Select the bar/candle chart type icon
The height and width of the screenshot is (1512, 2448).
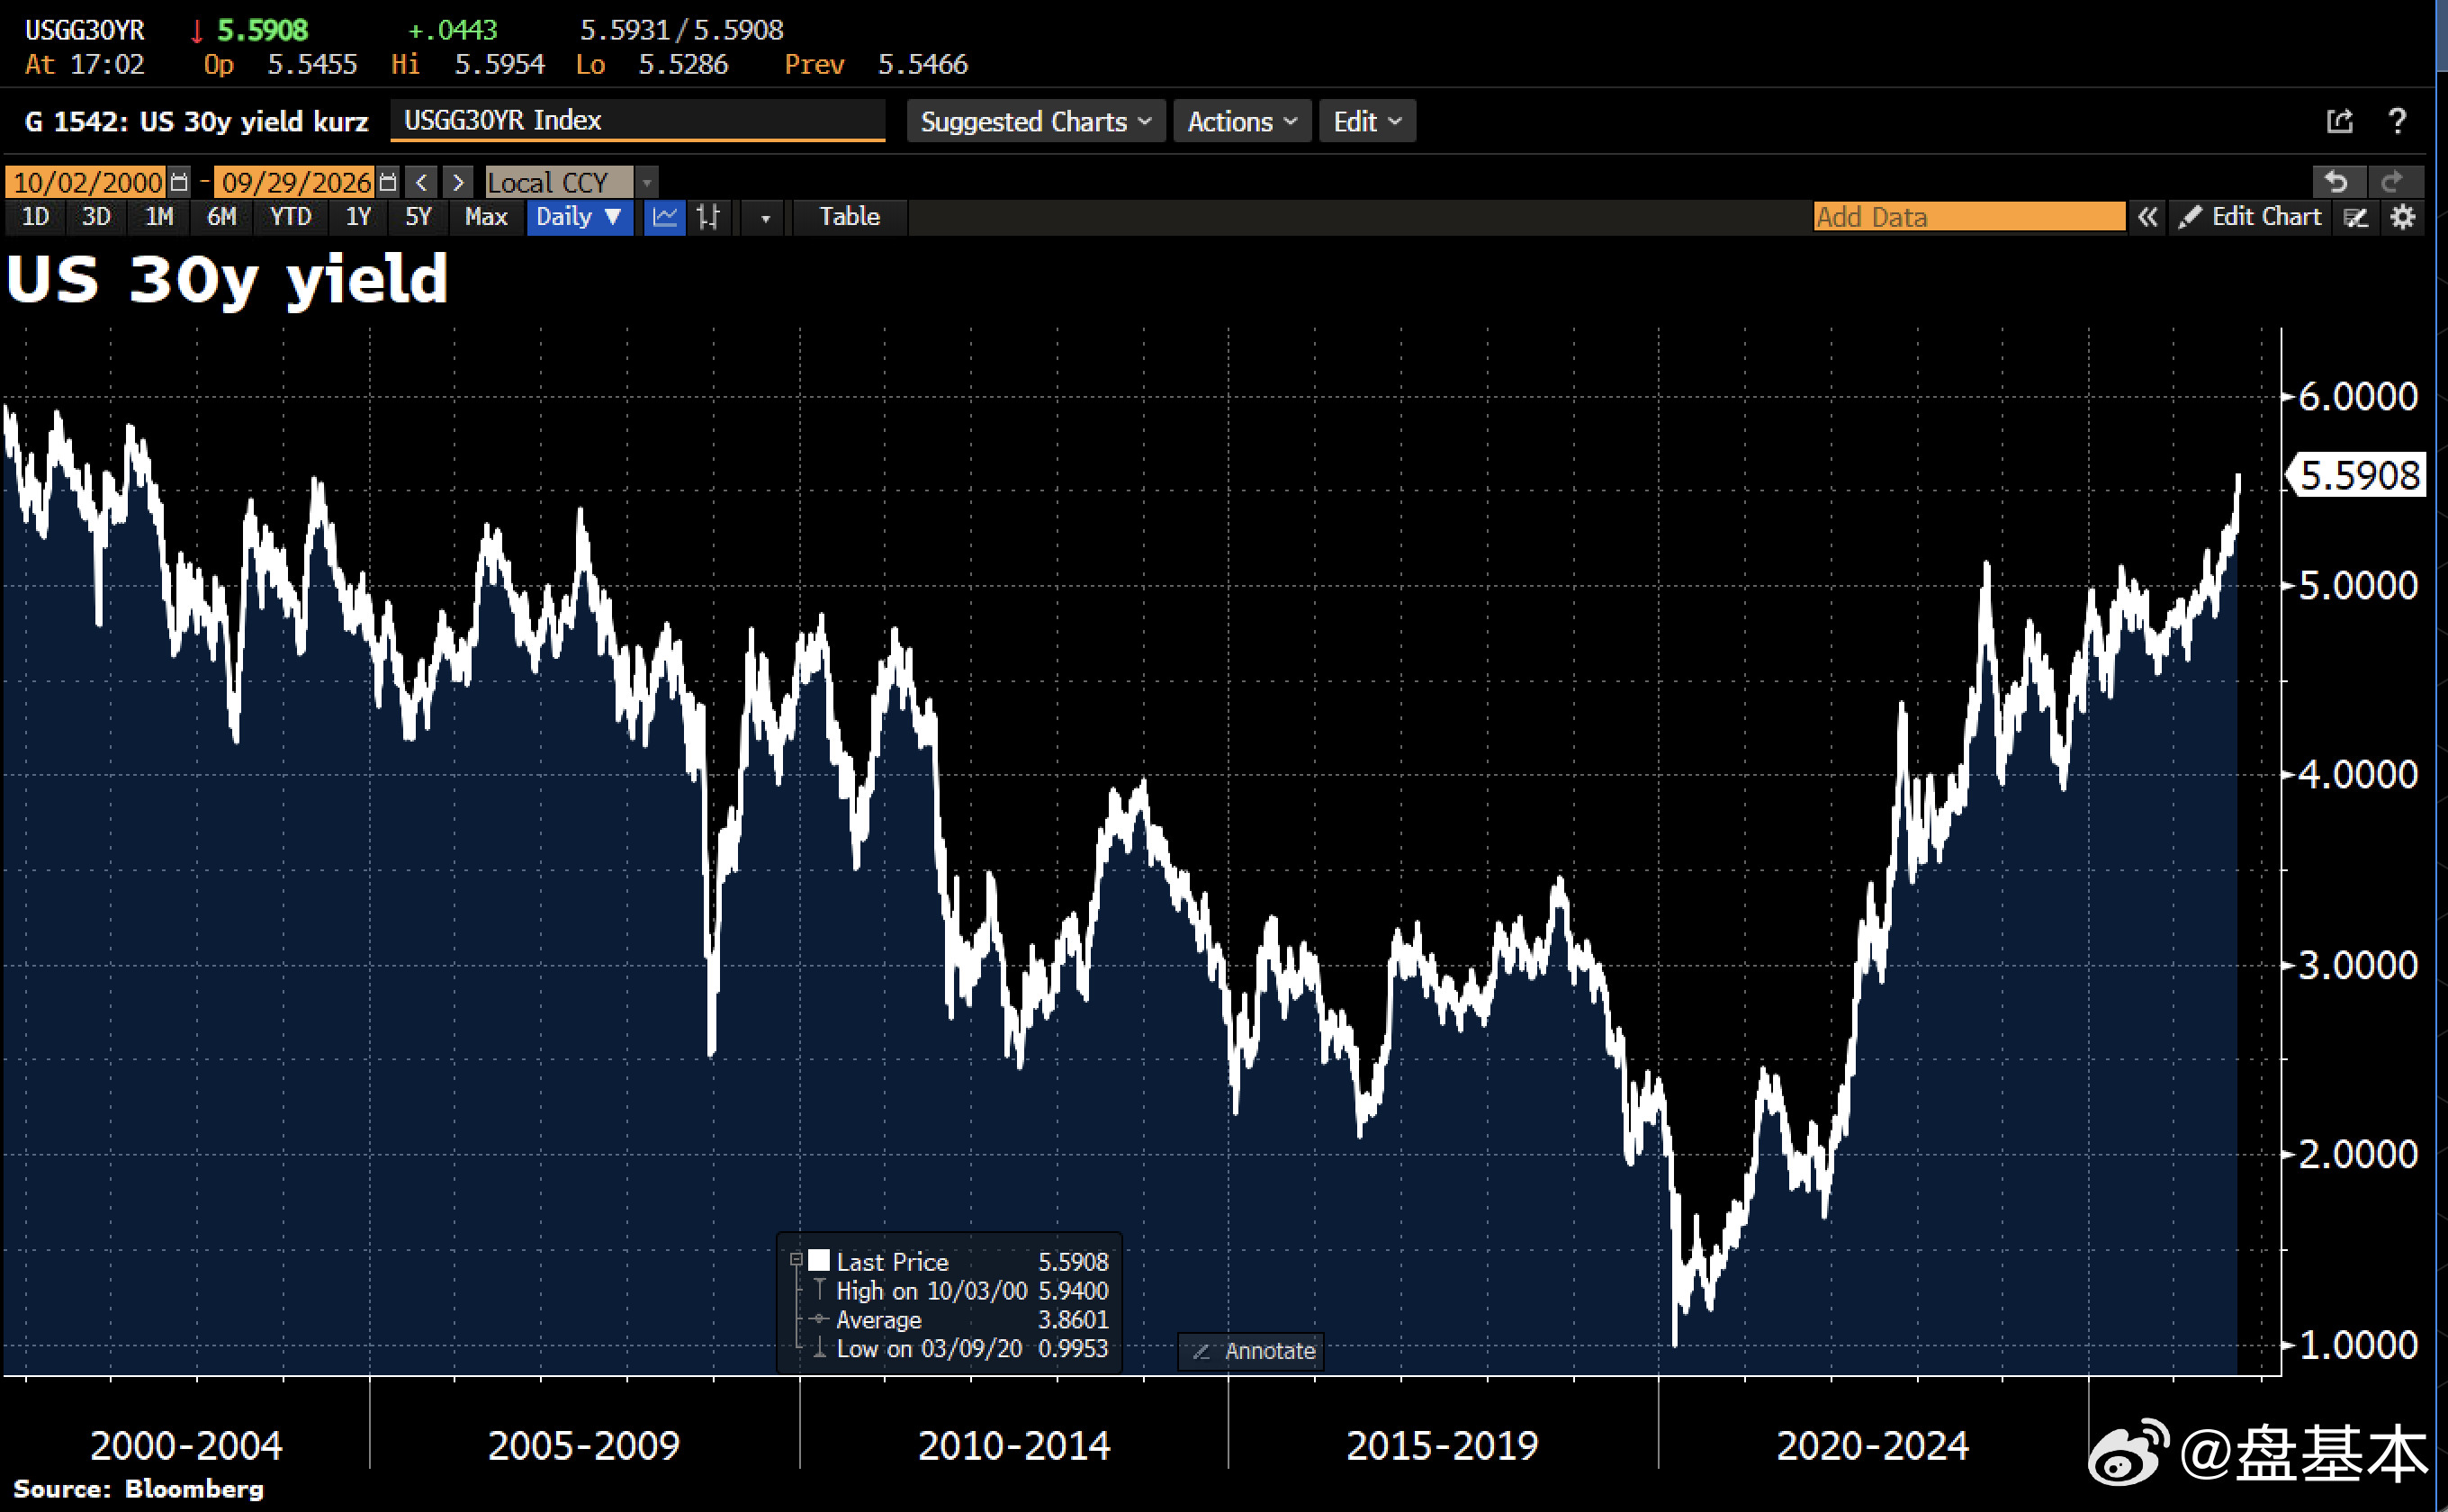[x=708, y=217]
